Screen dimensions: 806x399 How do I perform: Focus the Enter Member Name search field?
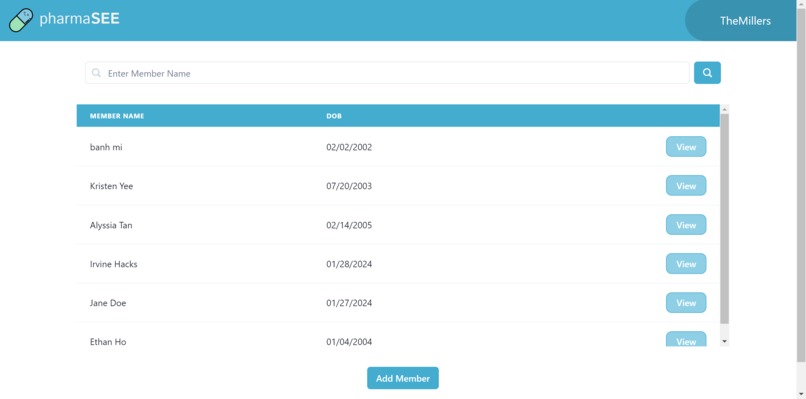point(387,73)
